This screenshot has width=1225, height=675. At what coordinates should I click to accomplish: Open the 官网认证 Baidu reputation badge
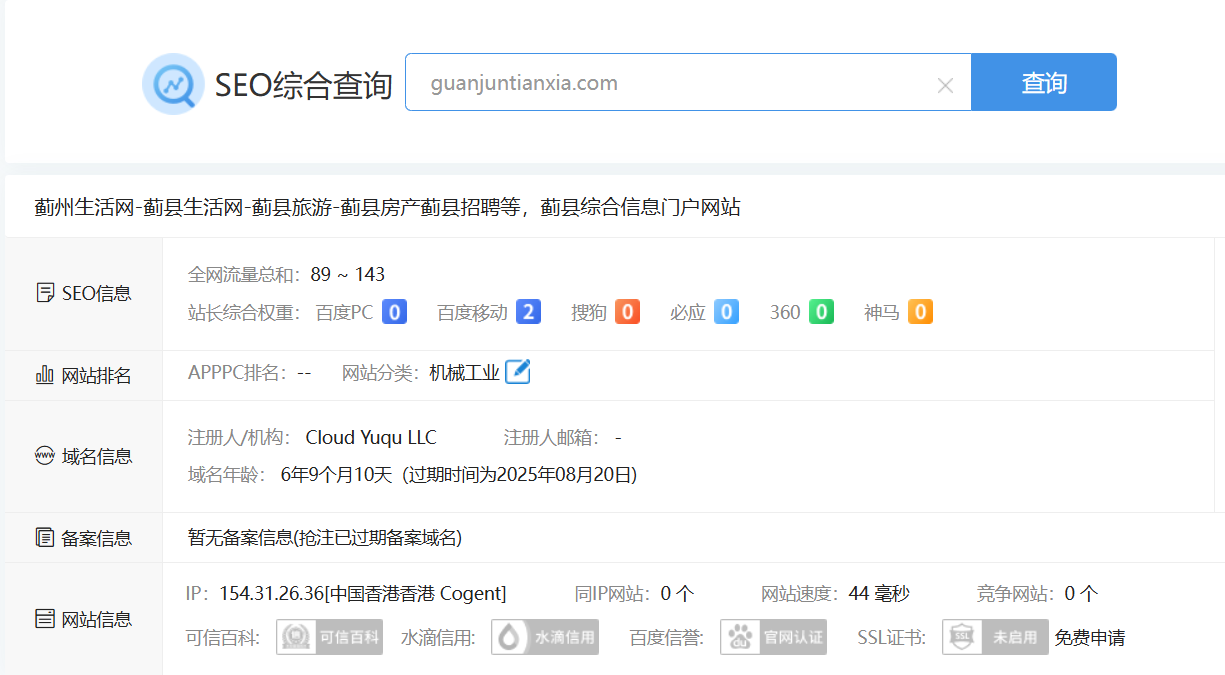coord(773,637)
